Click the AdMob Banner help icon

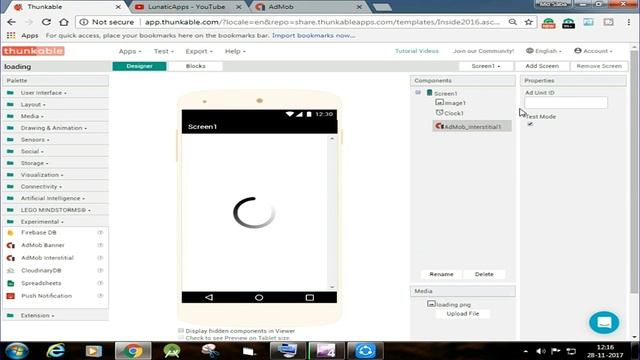100,245
